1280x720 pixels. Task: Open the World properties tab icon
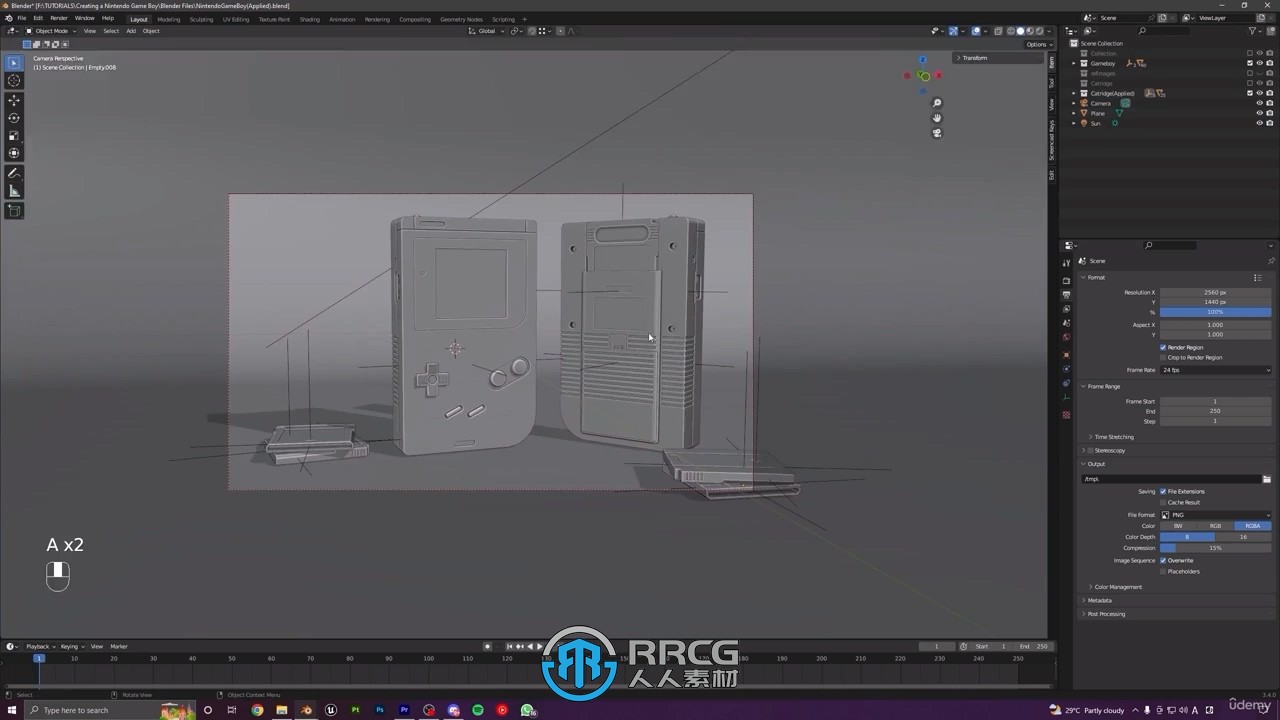1066,337
